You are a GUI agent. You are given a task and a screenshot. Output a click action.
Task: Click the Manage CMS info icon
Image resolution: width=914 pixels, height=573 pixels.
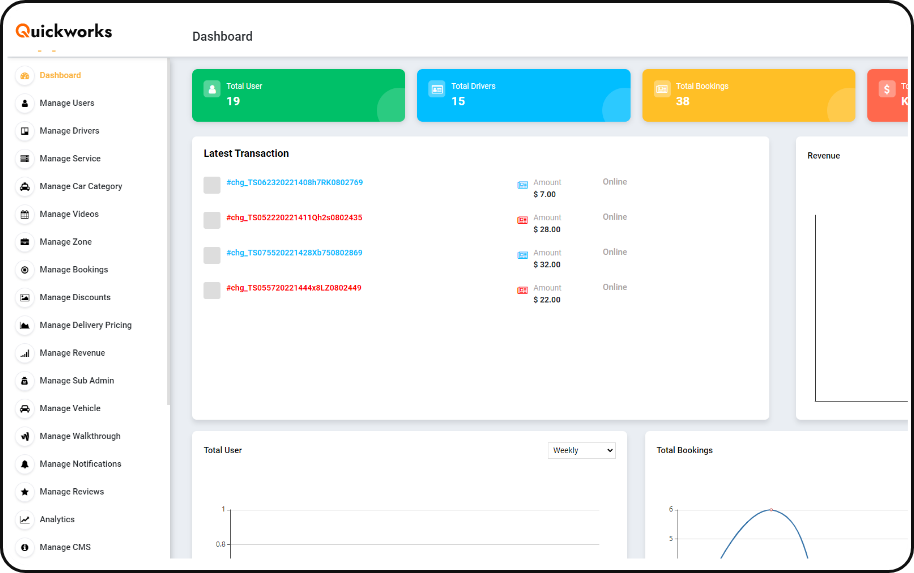[24, 547]
